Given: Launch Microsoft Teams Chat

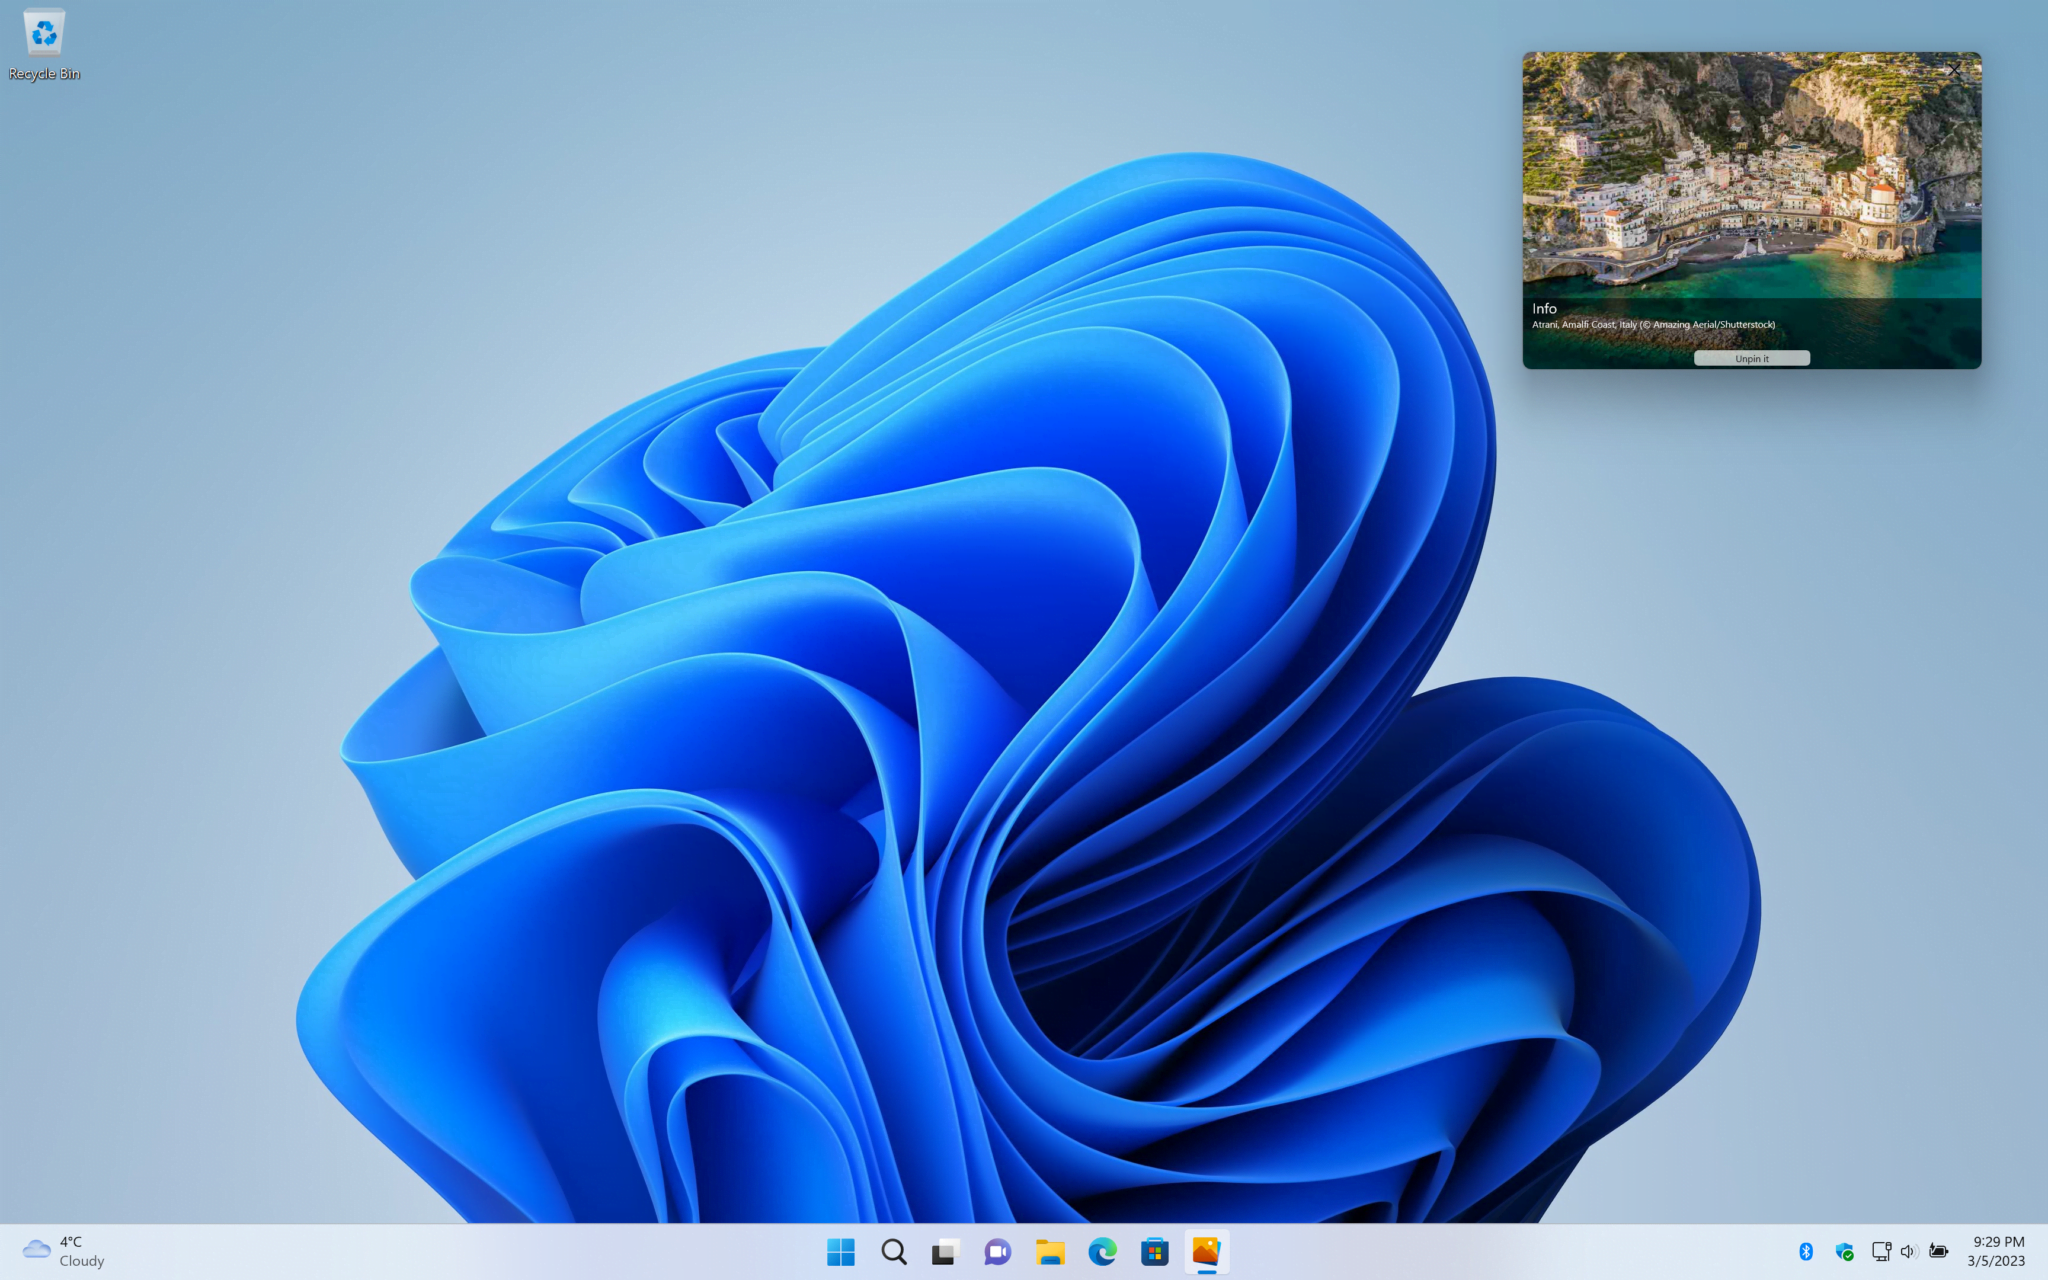Looking at the screenshot, I should 997,1251.
